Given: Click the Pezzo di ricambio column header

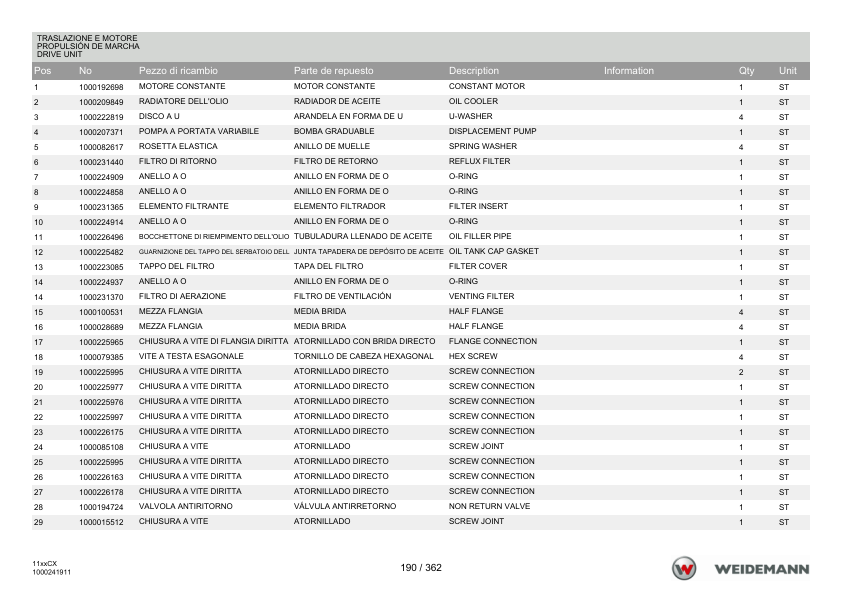Looking at the screenshot, I should coord(178,70).
